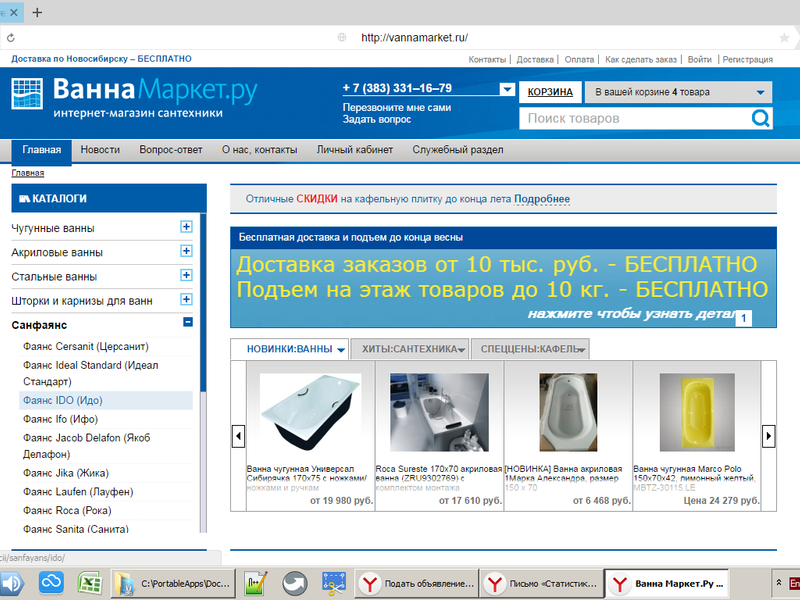This screenshot has width=800, height=600.
Task: Open Фаянс Jacob Delafon subcategory
Action: [87, 446]
